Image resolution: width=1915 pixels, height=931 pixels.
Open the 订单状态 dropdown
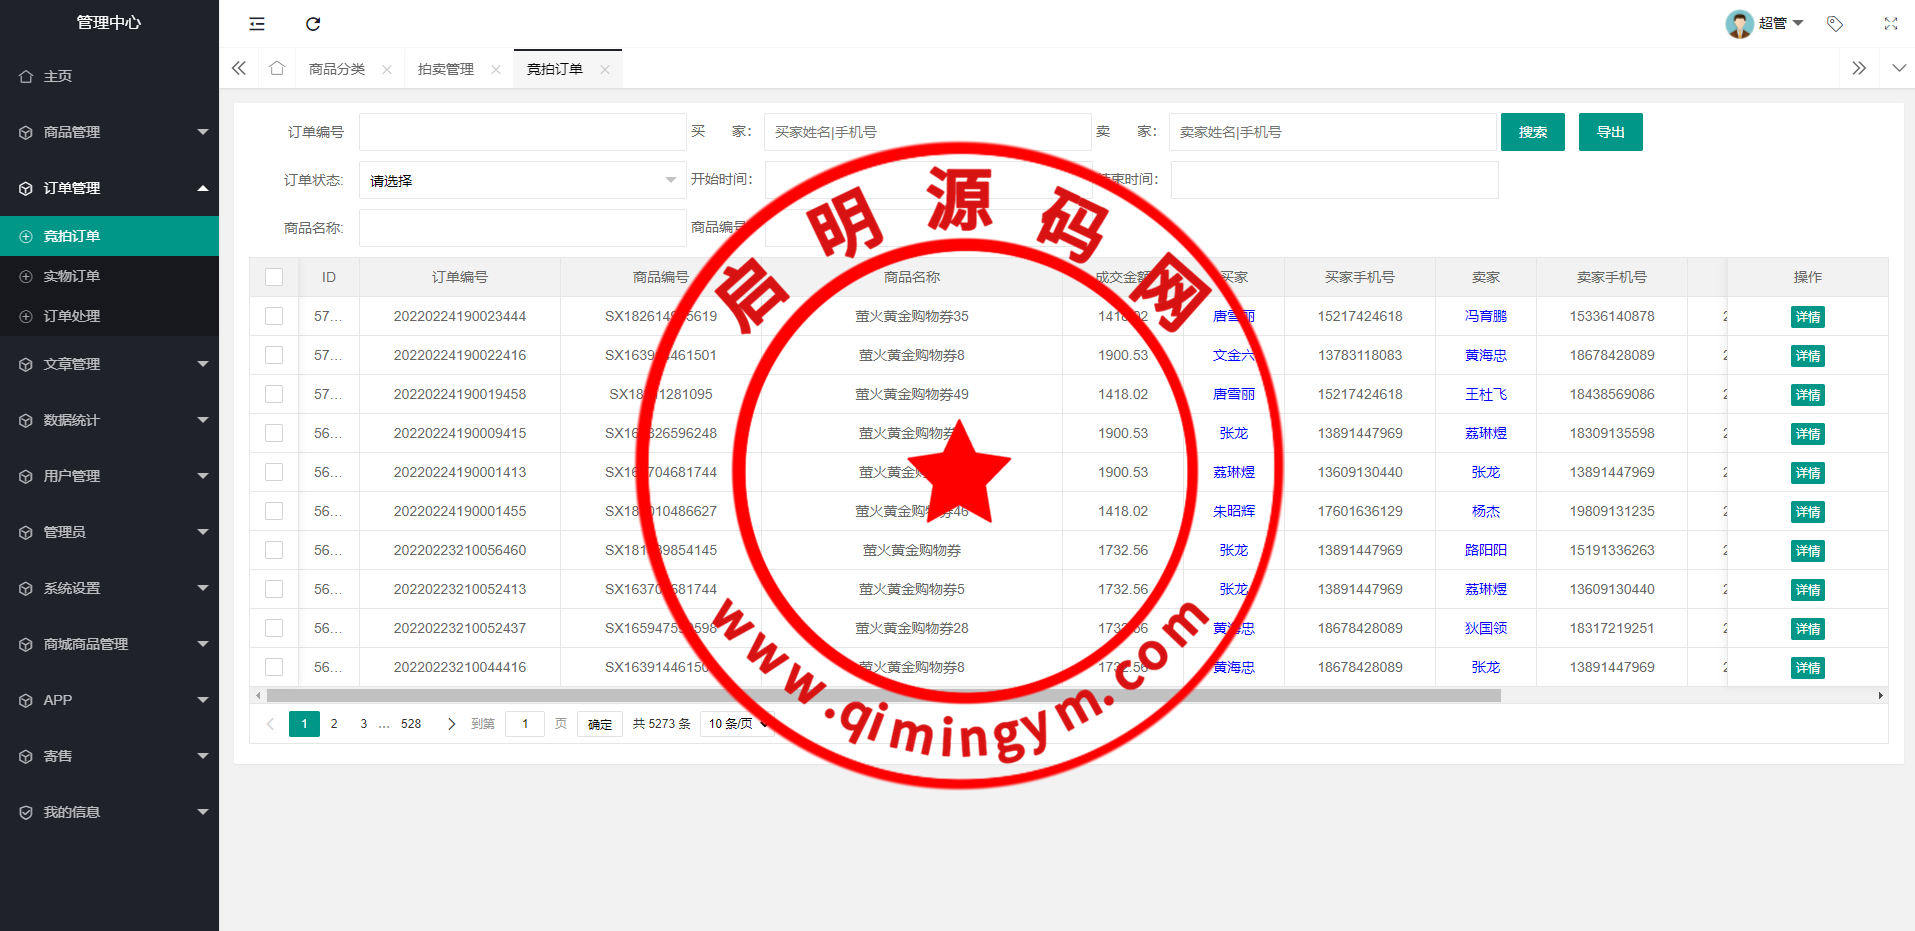coord(522,180)
